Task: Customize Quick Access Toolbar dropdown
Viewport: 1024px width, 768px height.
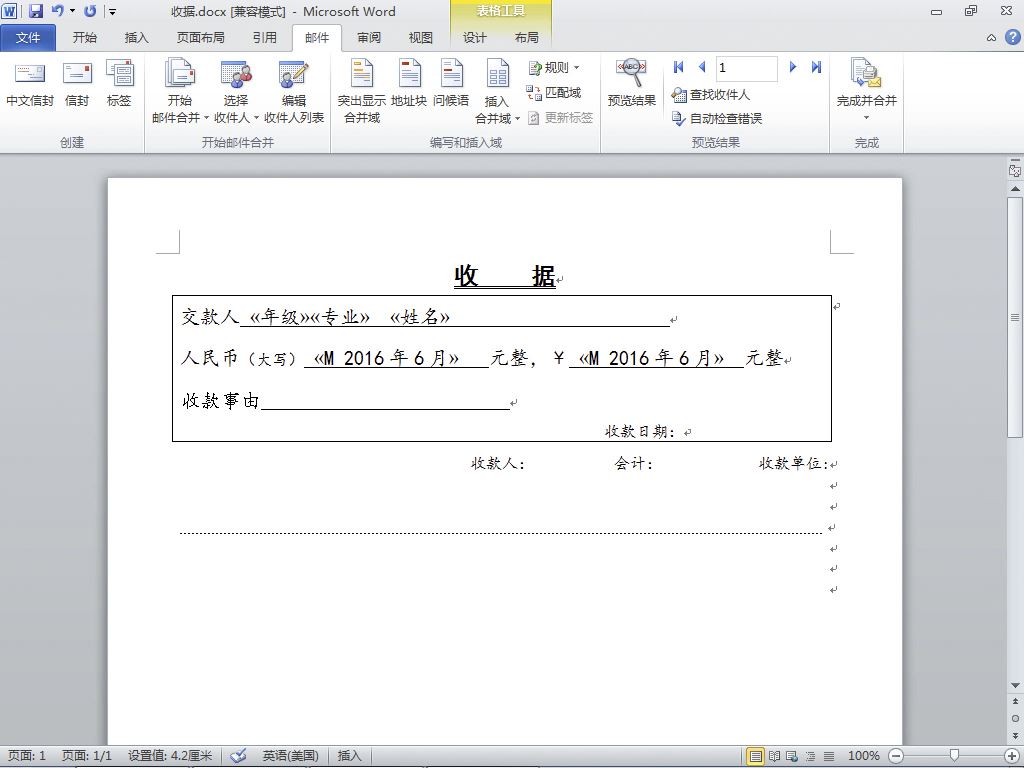Action: point(112,11)
